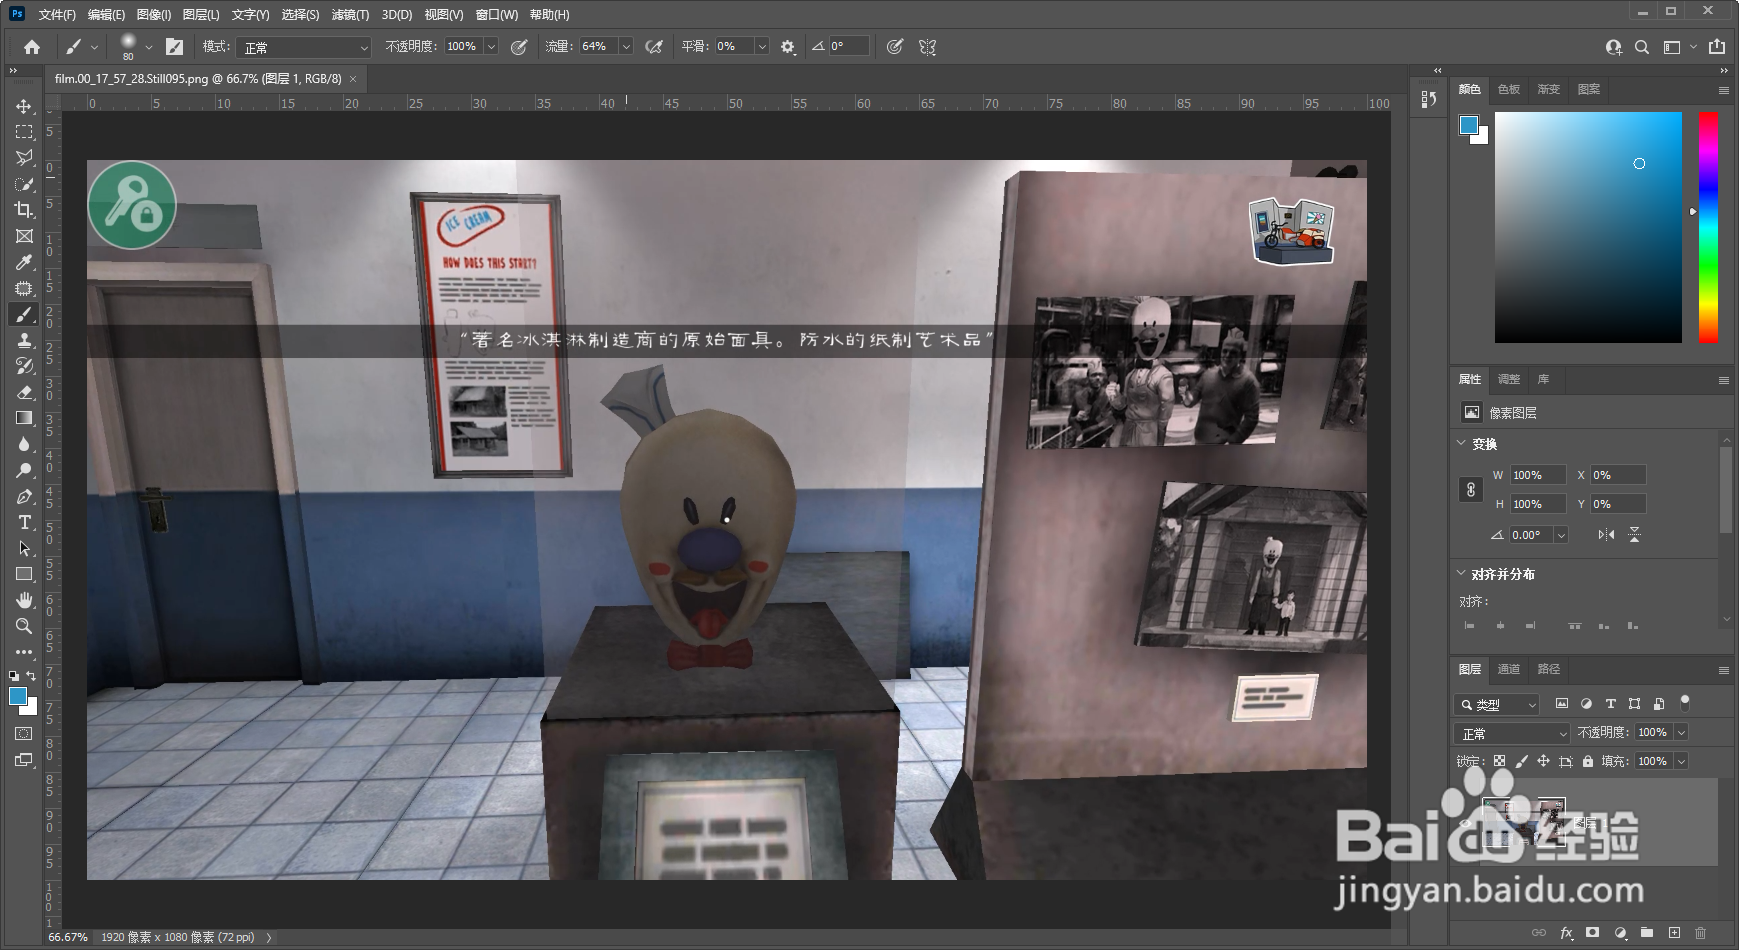Click the rotation angle 0.00° field

(x=1531, y=535)
